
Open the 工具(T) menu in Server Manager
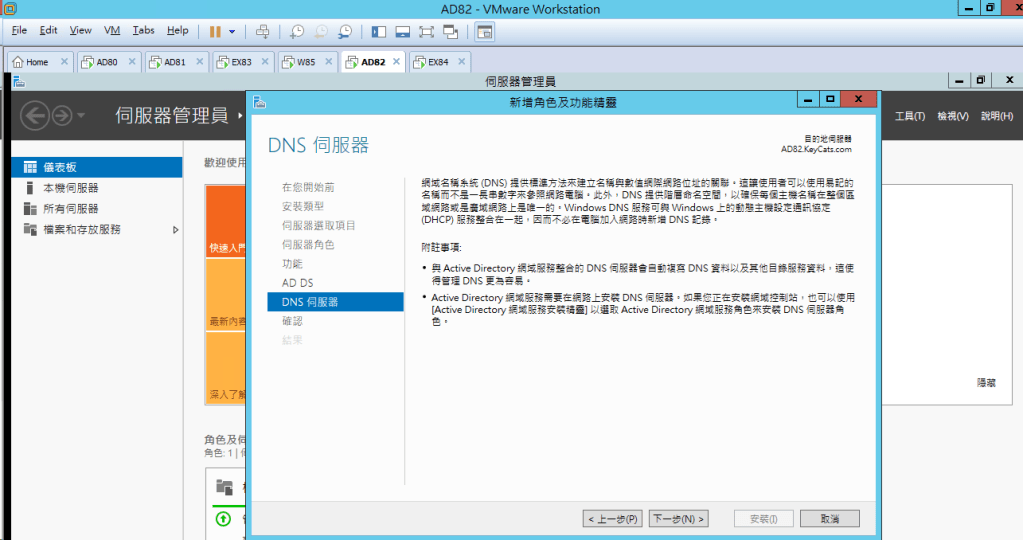(909, 116)
